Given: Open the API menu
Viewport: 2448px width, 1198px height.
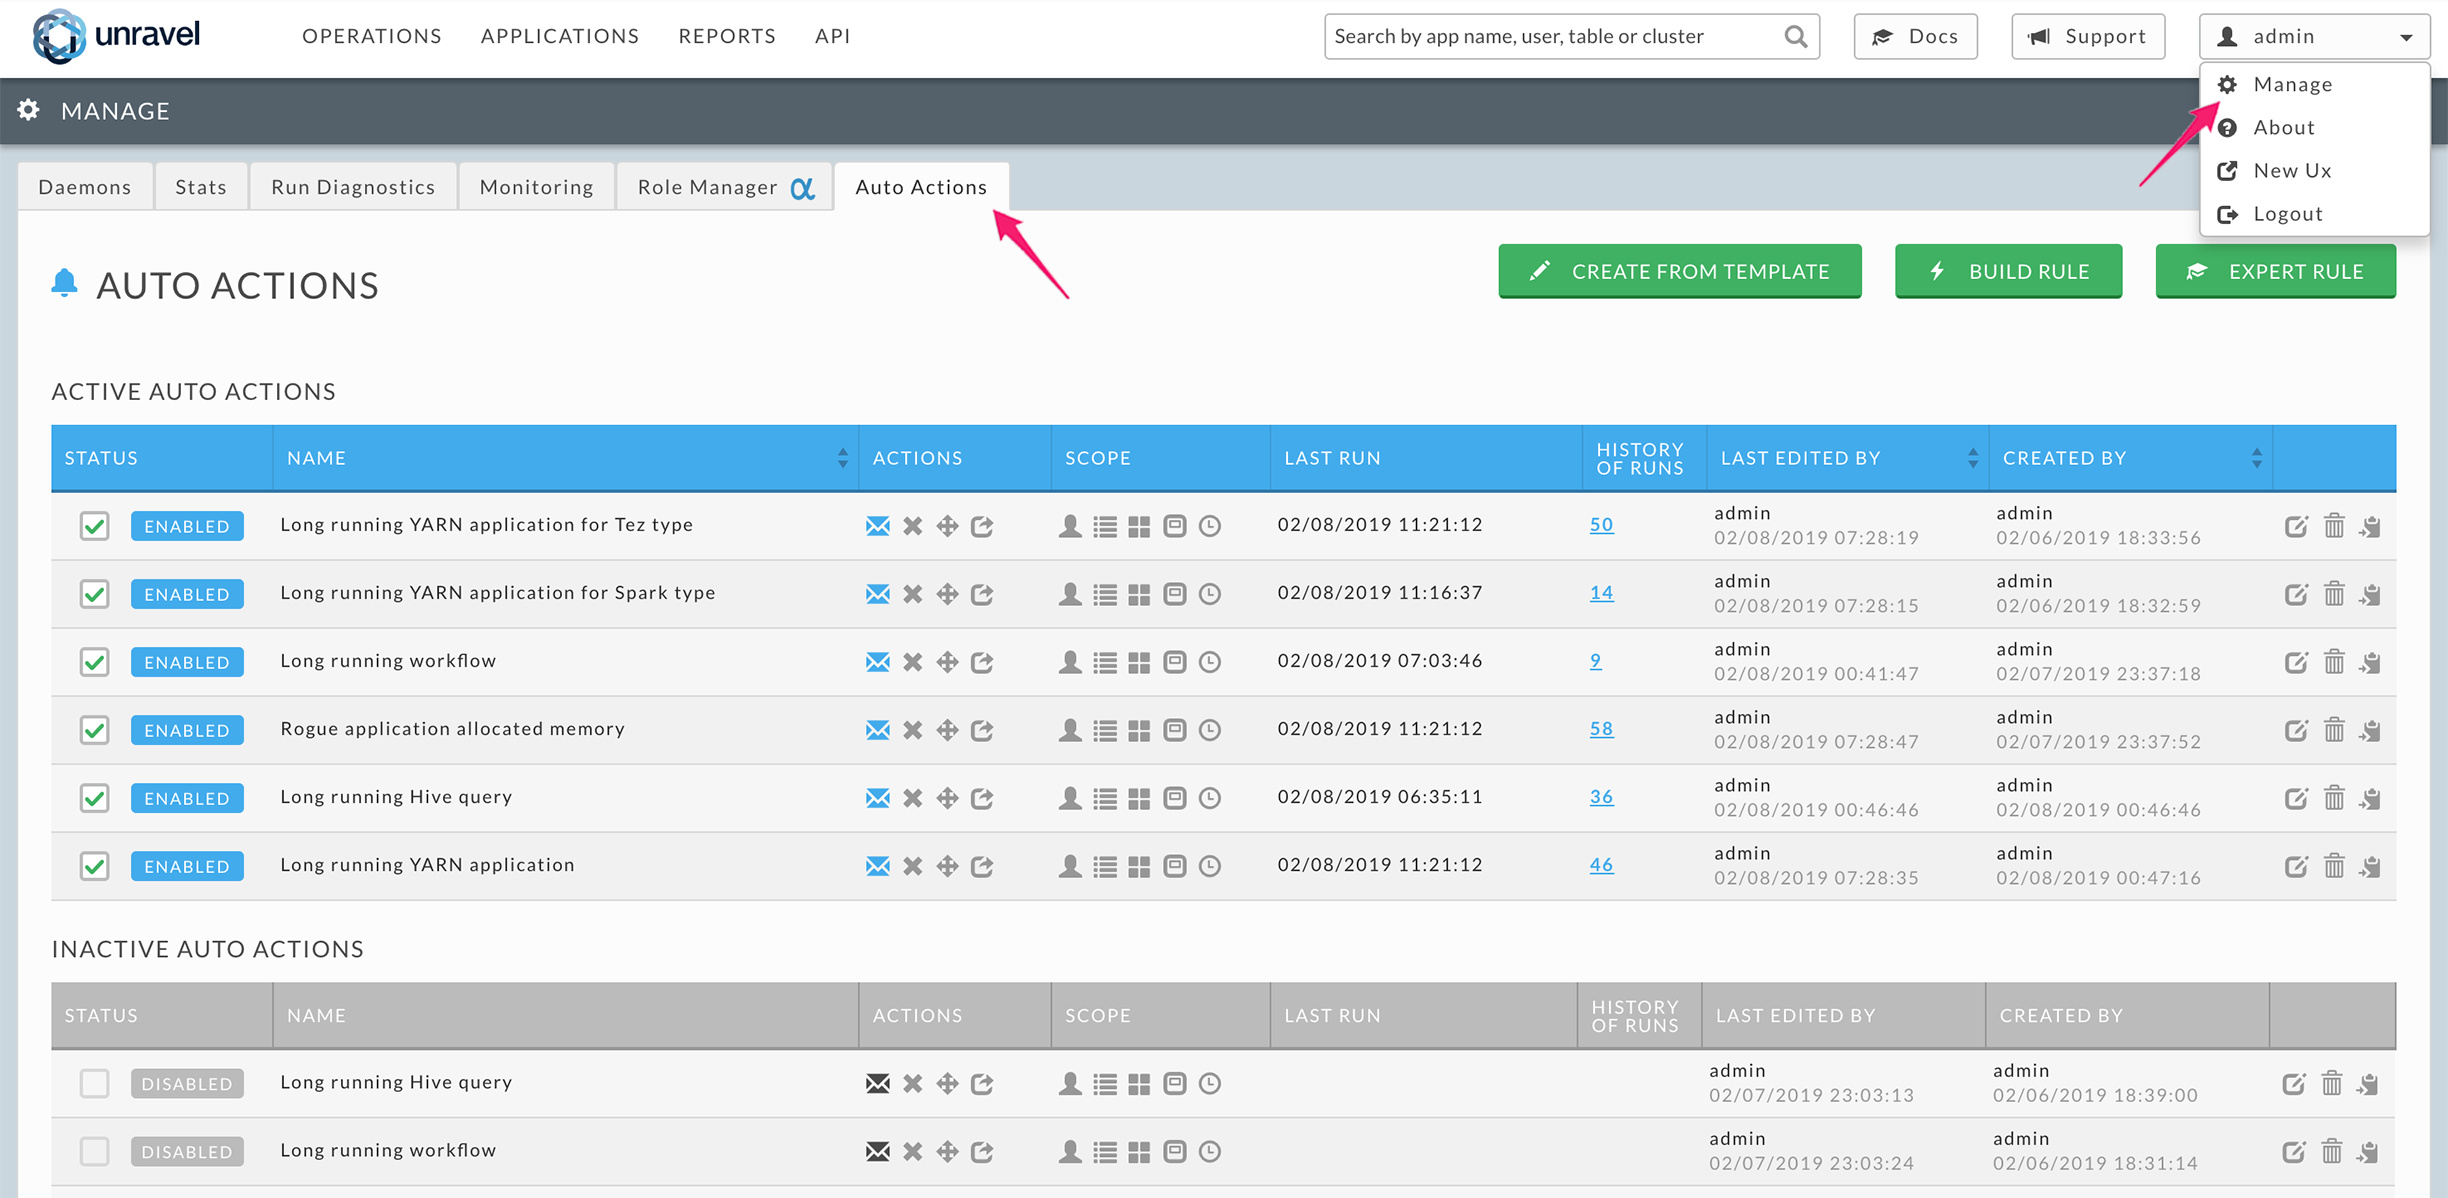Looking at the screenshot, I should (832, 36).
